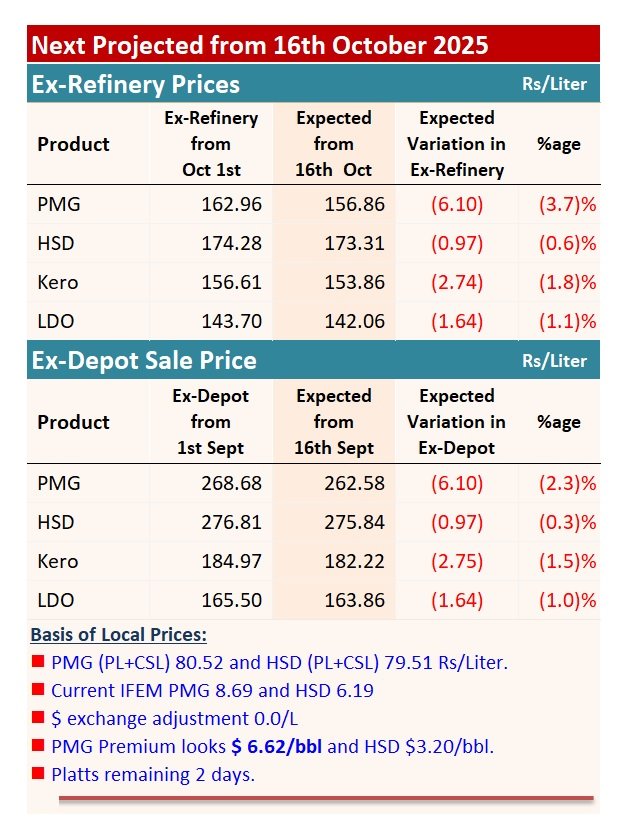Click red bullet beside PMG Premium line
The width and height of the screenshot is (622, 840).
[x=38, y=745]
